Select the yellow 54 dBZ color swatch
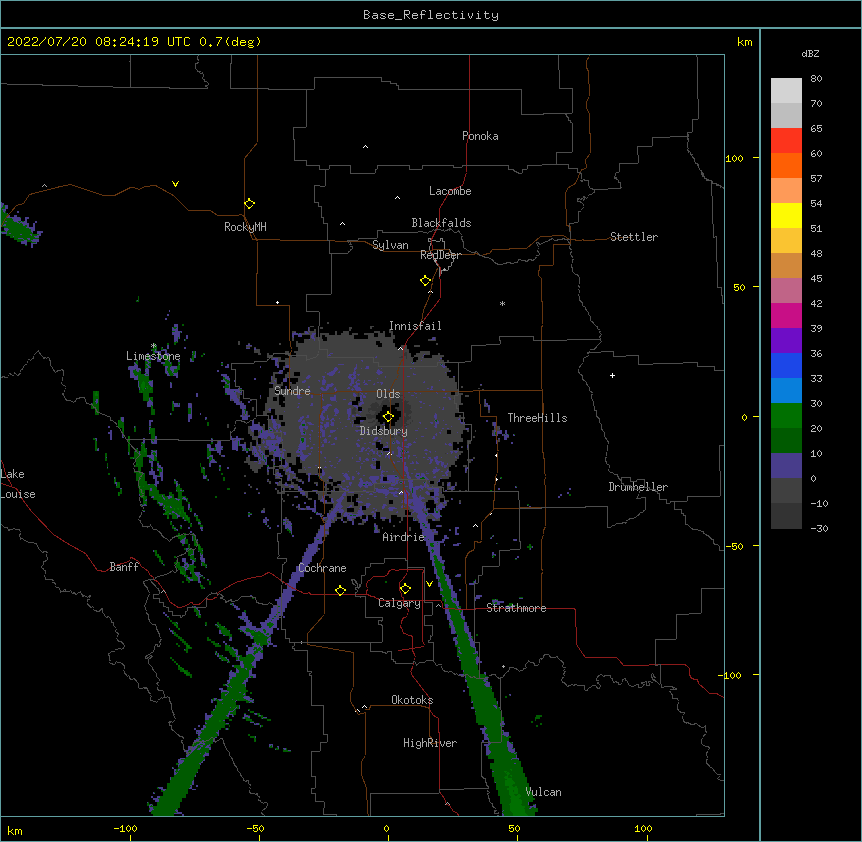 [786, 215]
